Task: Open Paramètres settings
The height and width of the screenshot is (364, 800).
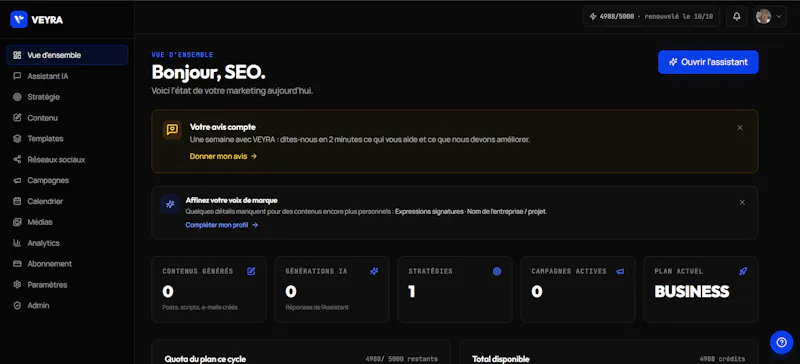Action: click(x=67, y=284)
